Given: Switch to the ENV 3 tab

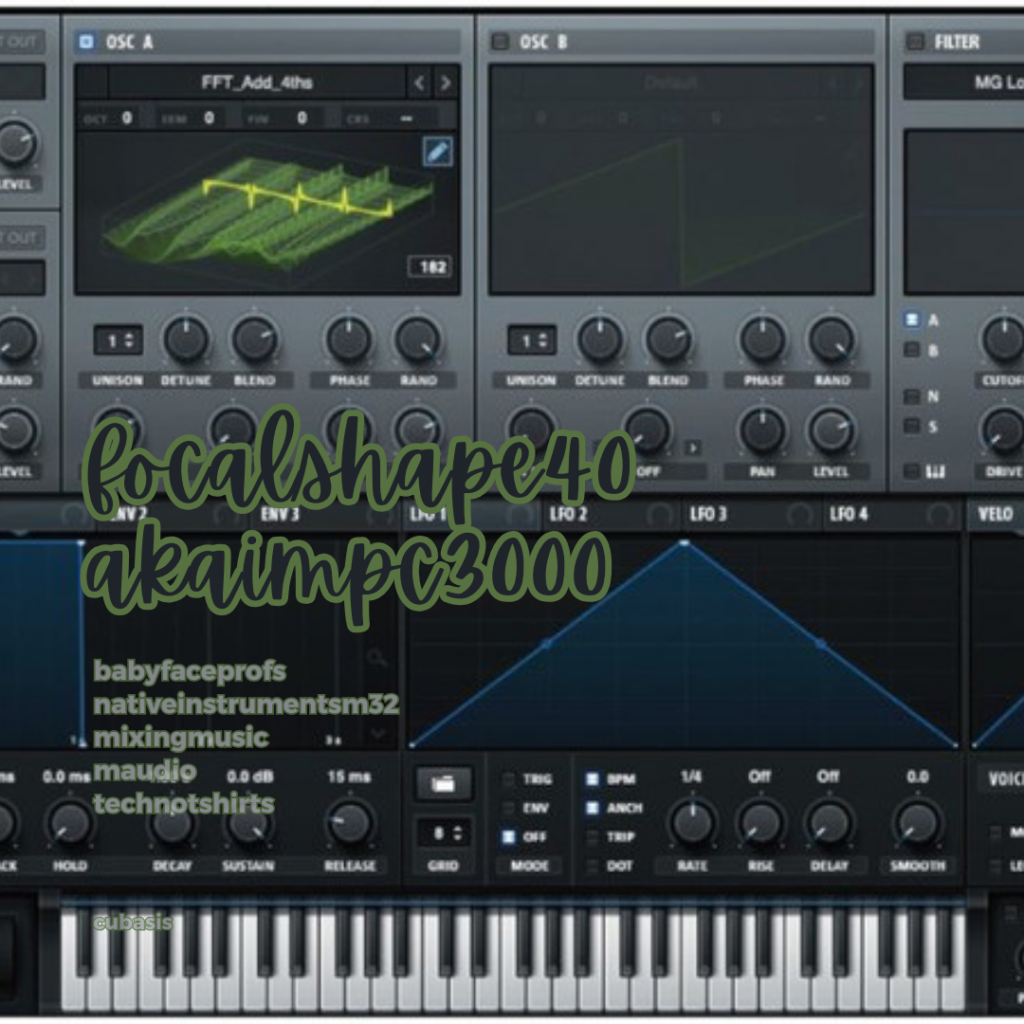Looking at the screenshot, I should click(280, 515).
